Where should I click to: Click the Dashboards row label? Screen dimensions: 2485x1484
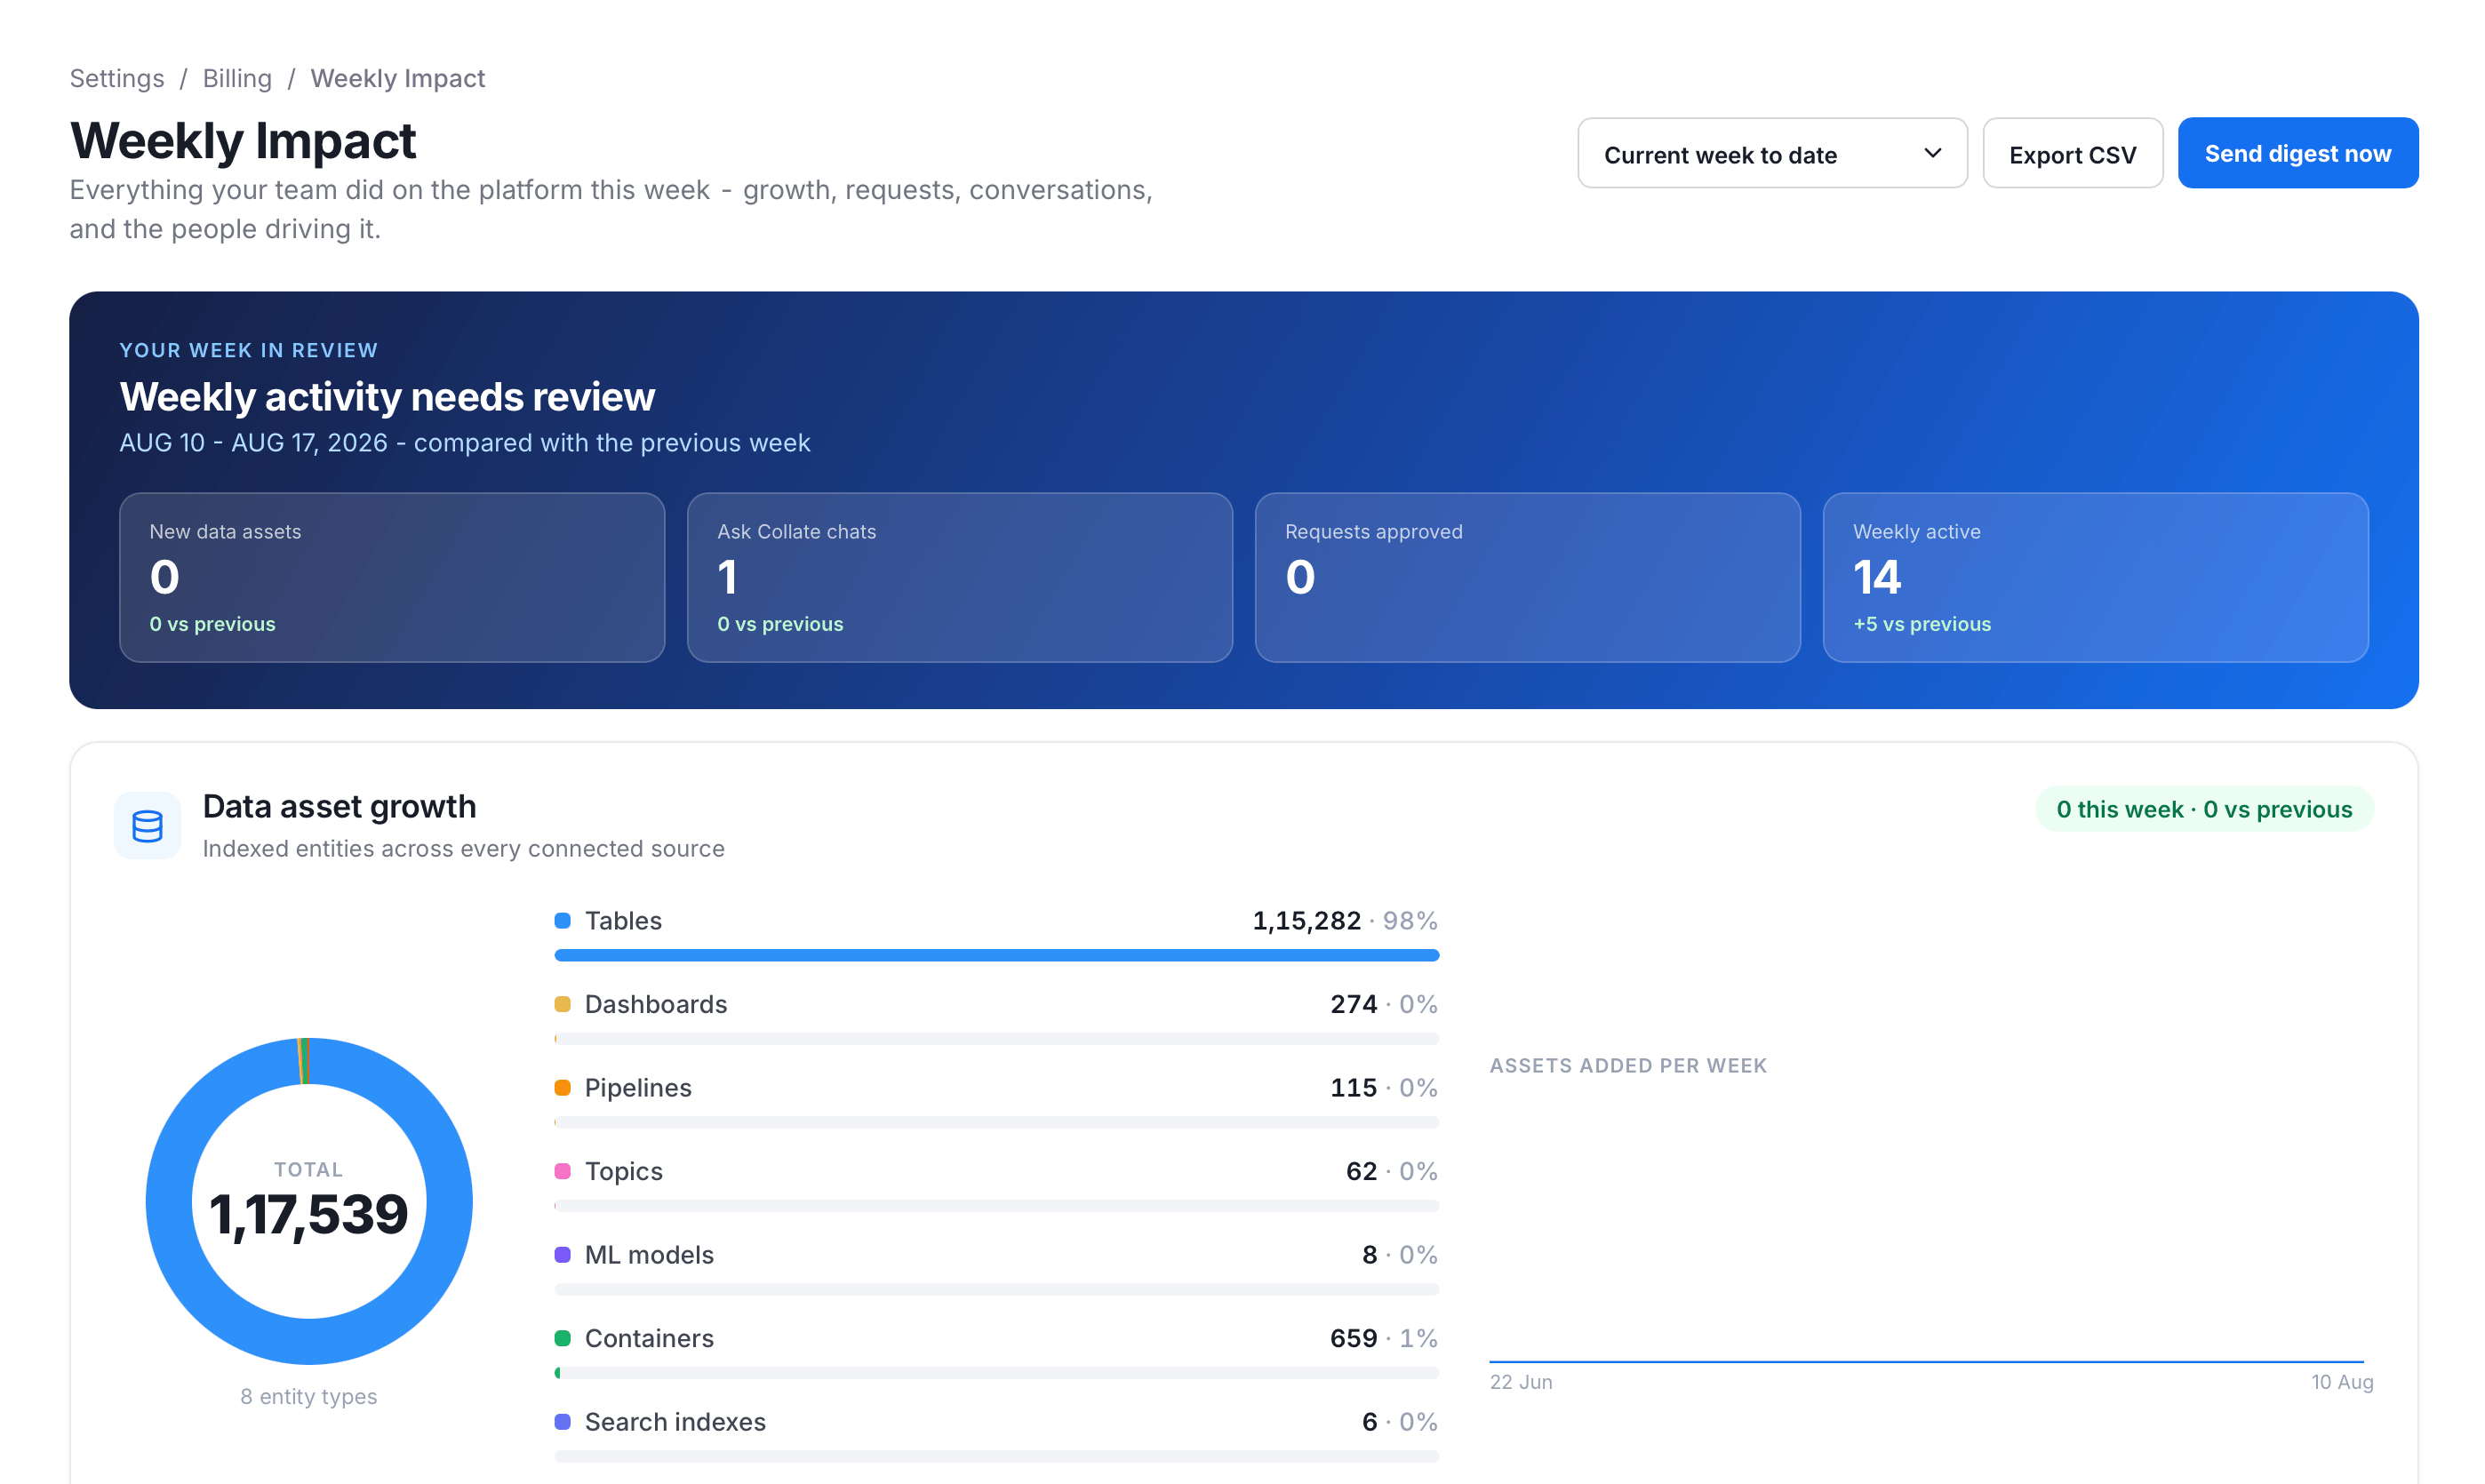(656, 1004)
